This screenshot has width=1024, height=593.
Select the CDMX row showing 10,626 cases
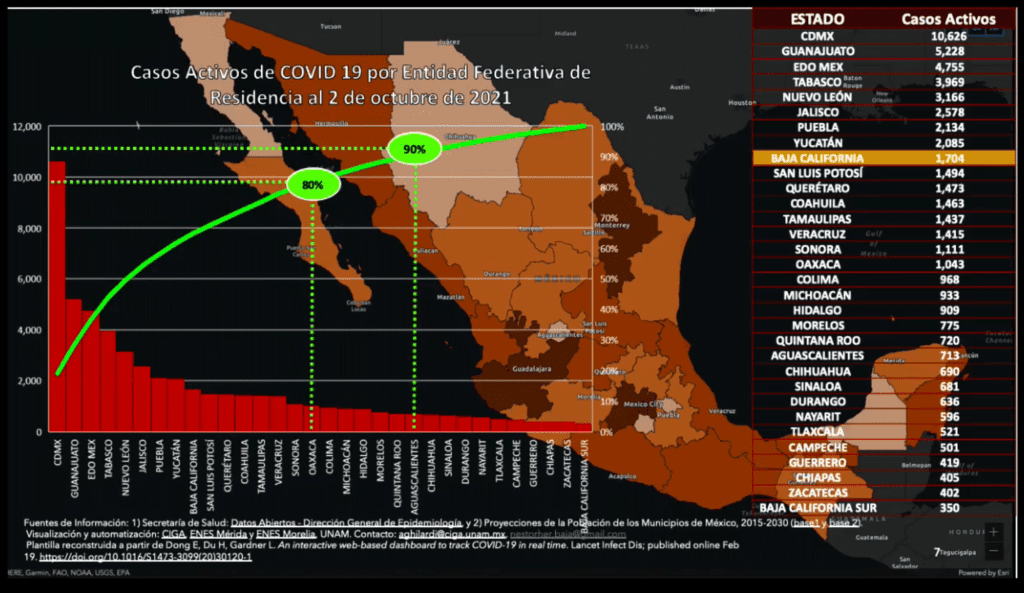coord(884,36)
